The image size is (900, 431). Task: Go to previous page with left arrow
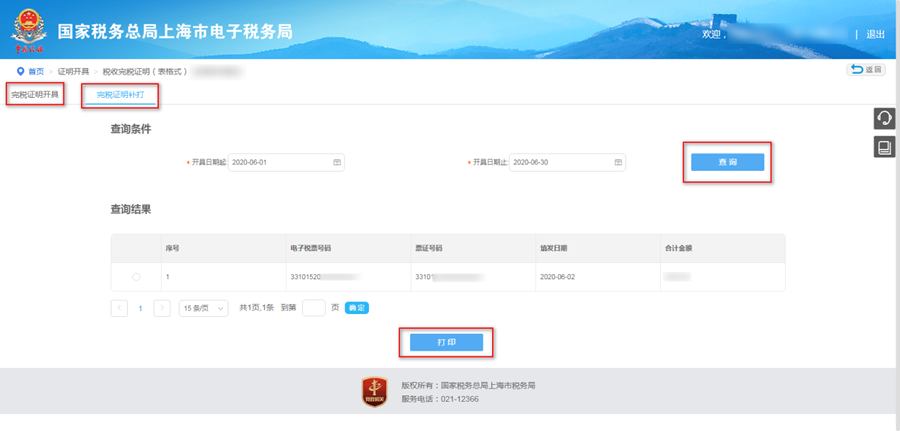tap(120, 308)
